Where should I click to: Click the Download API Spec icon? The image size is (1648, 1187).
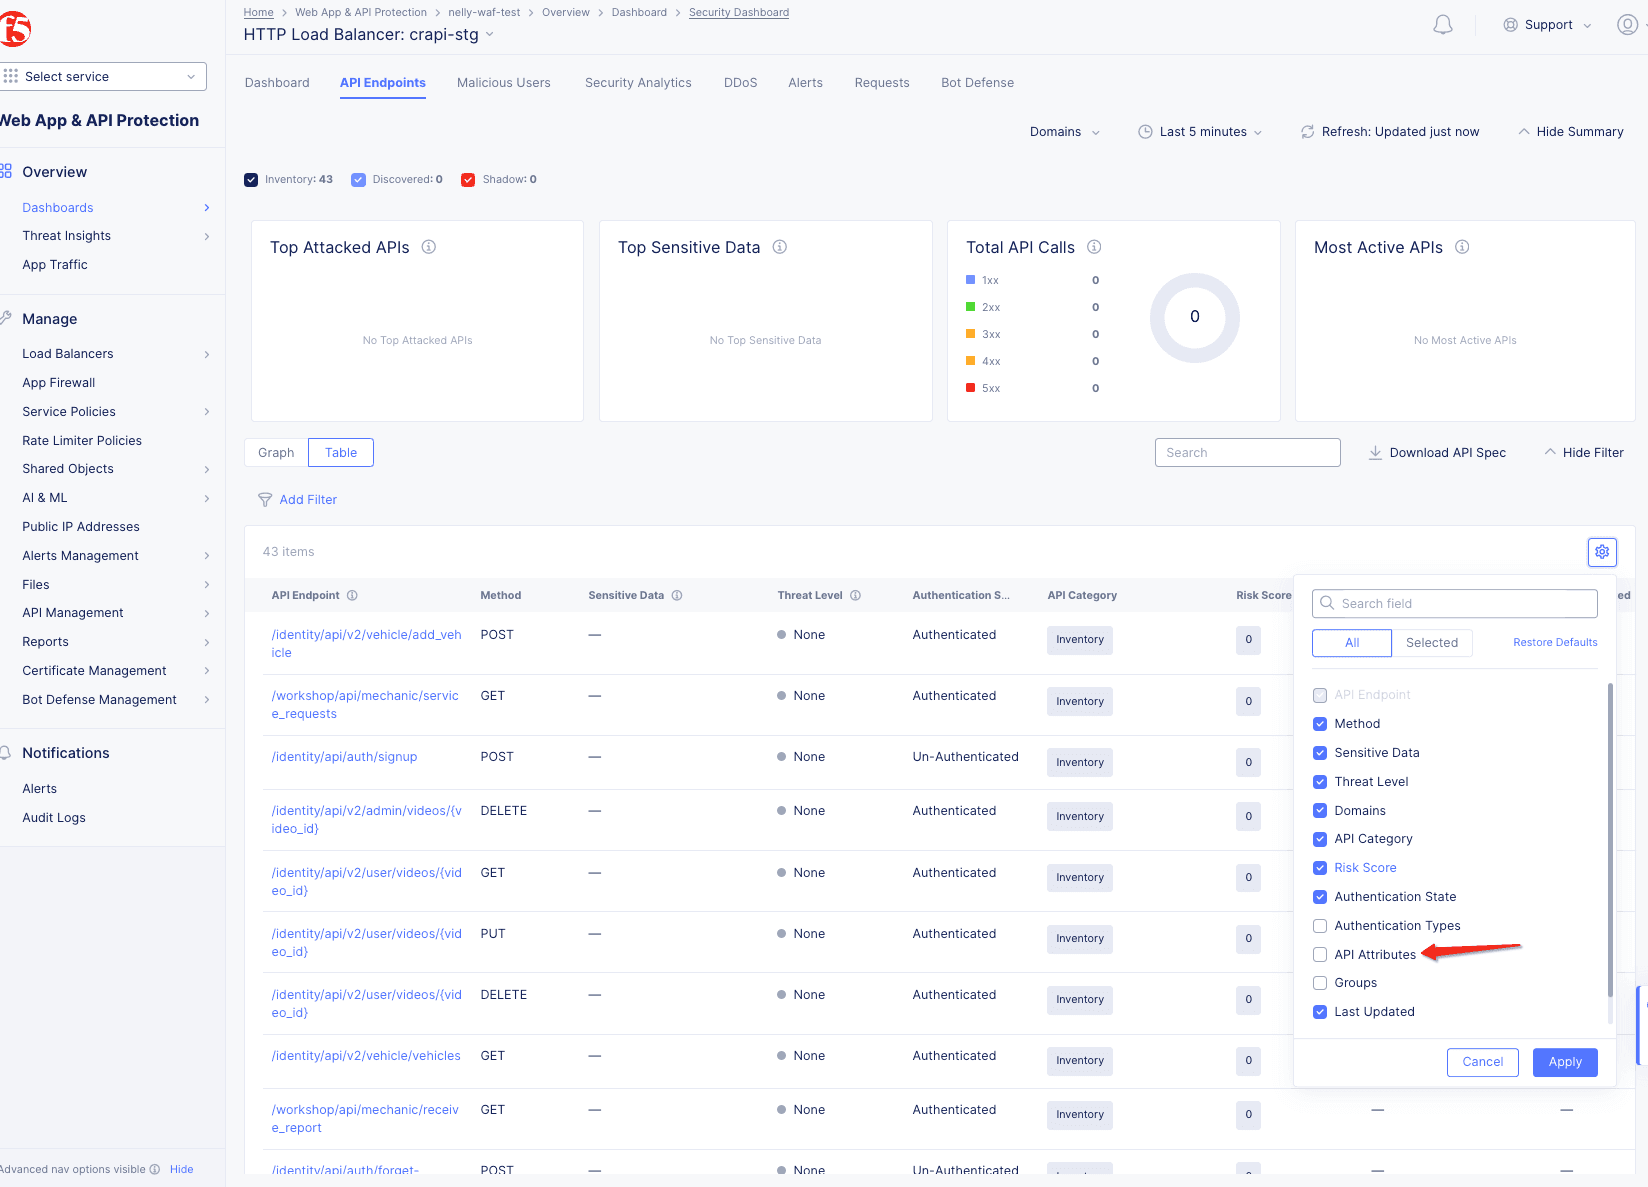tap(1375, 452)
